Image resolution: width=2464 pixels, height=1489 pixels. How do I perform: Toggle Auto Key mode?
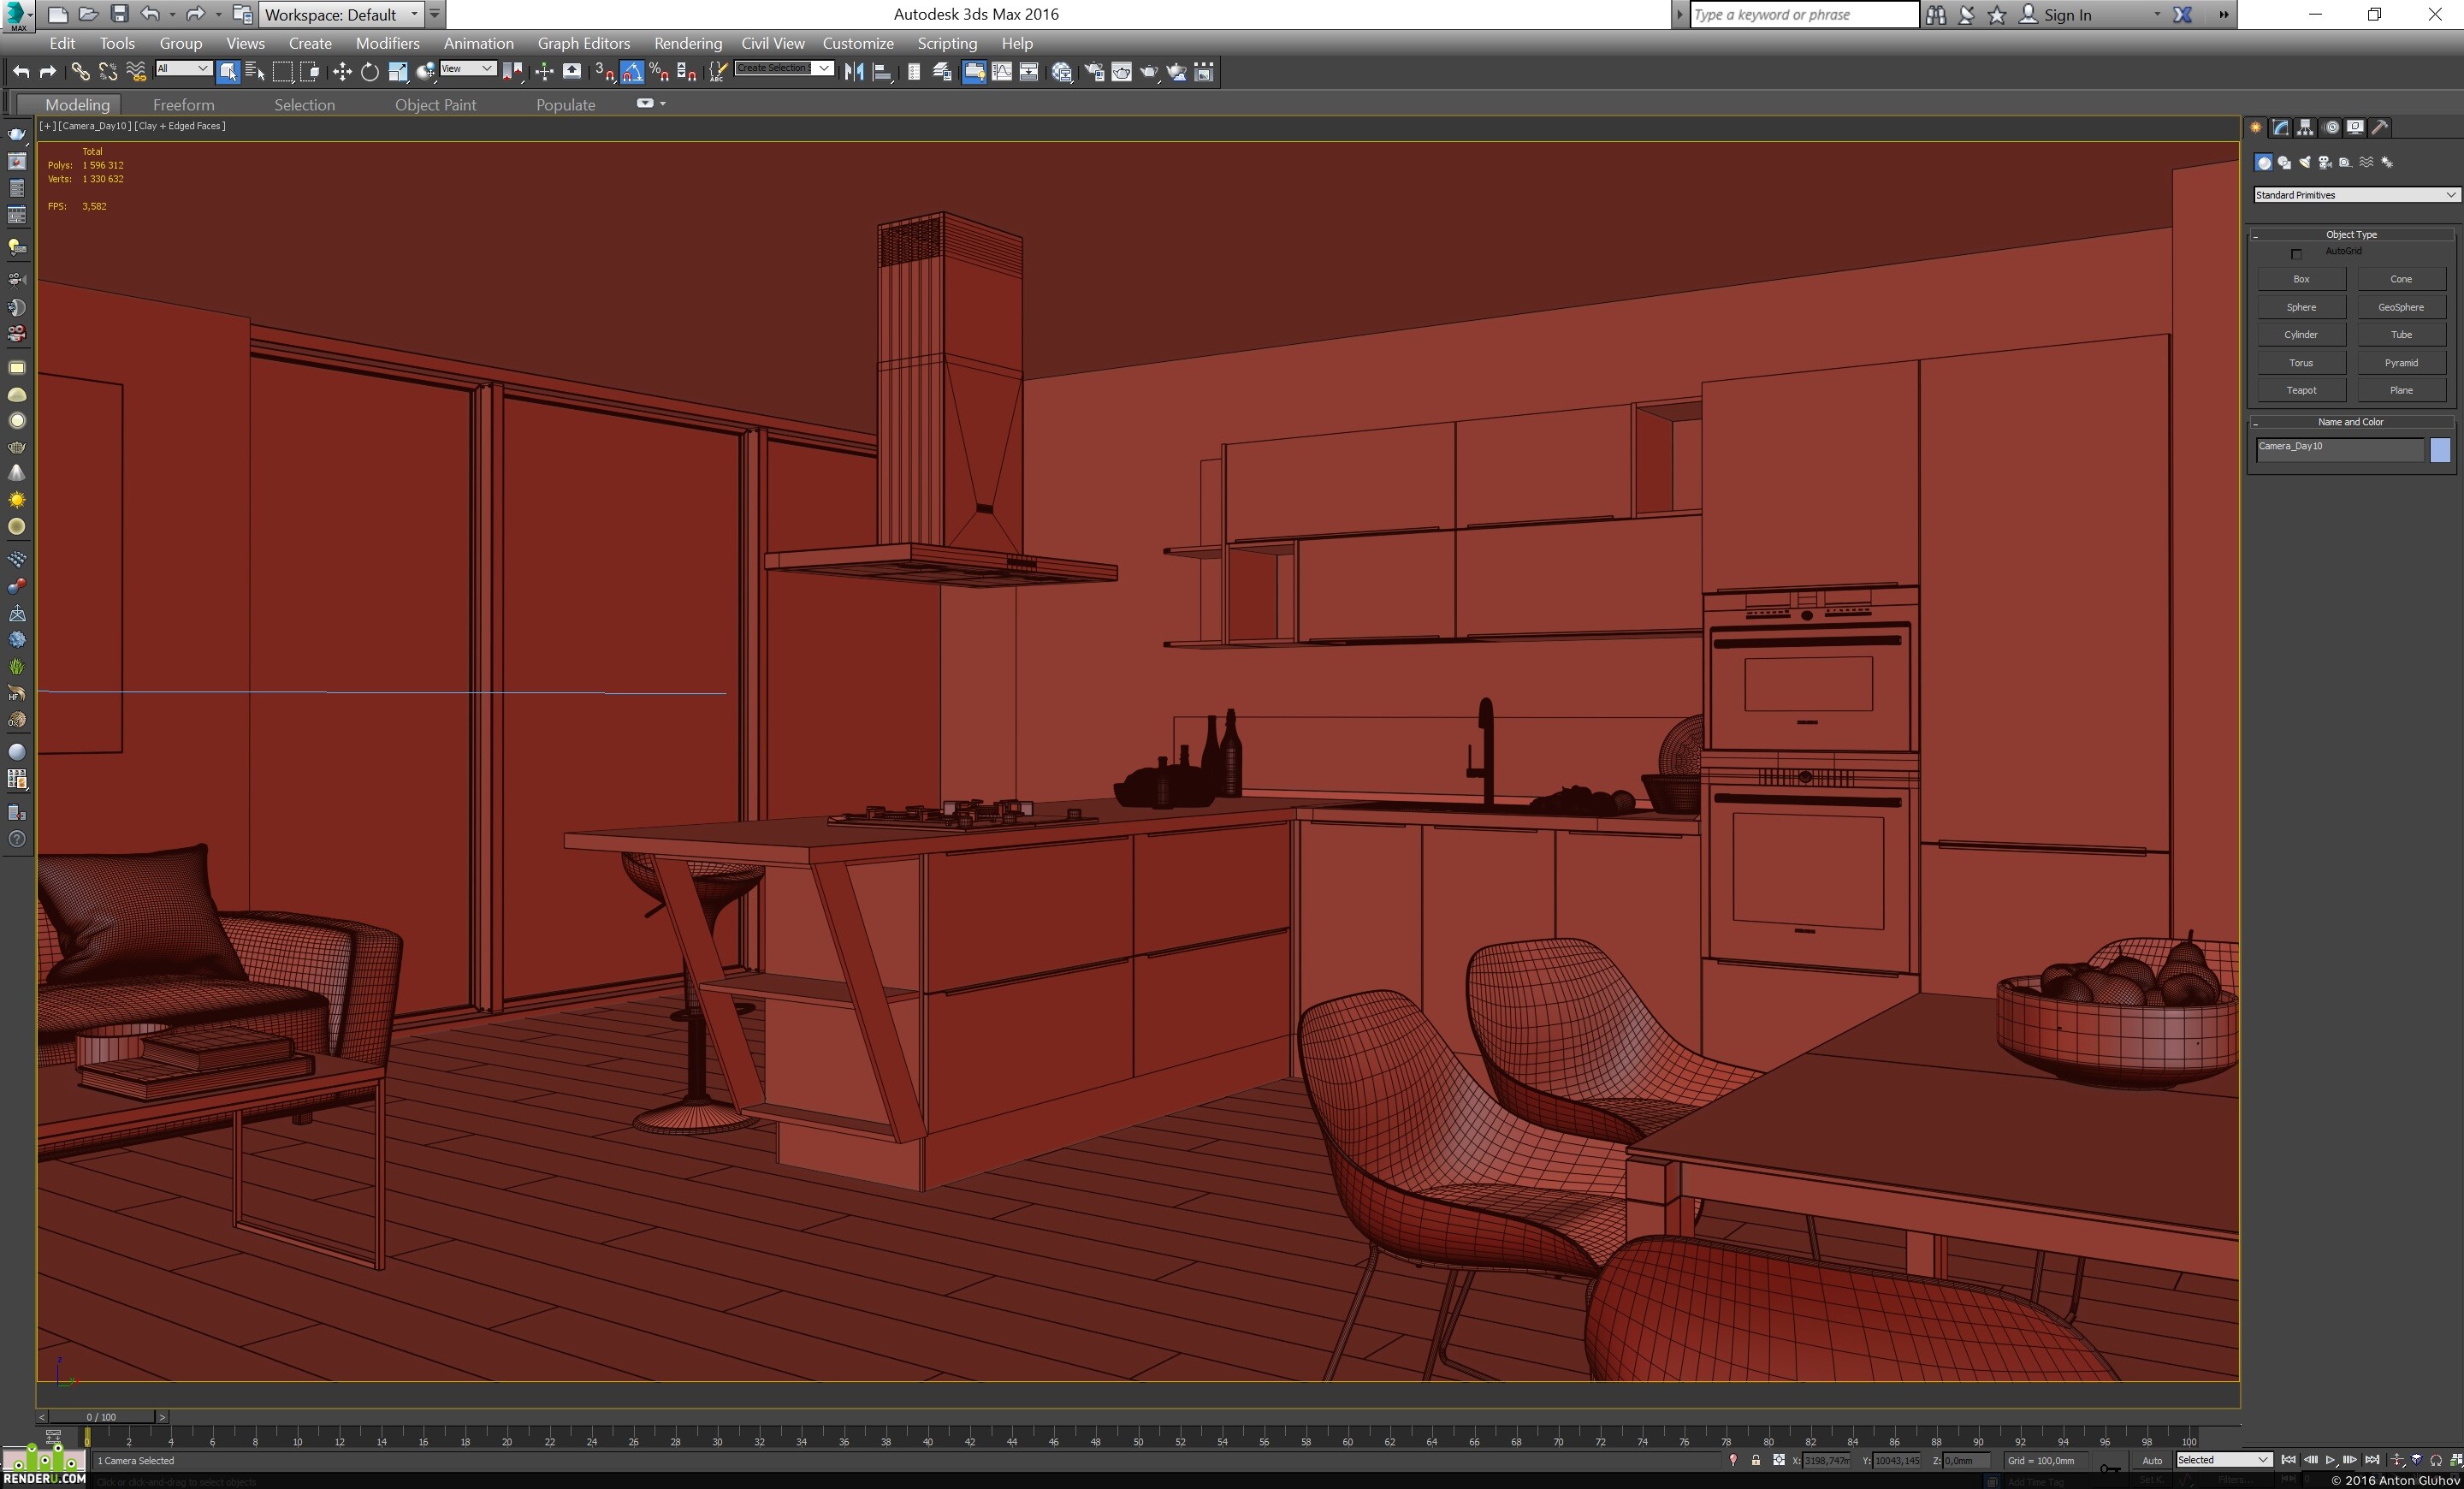(x=2151, y=1460)
